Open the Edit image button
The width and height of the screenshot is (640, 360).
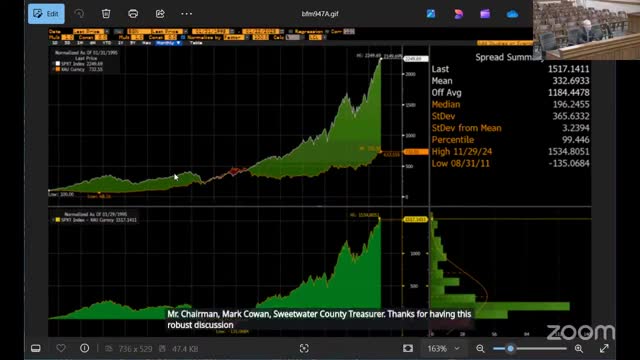click(46, 13)
